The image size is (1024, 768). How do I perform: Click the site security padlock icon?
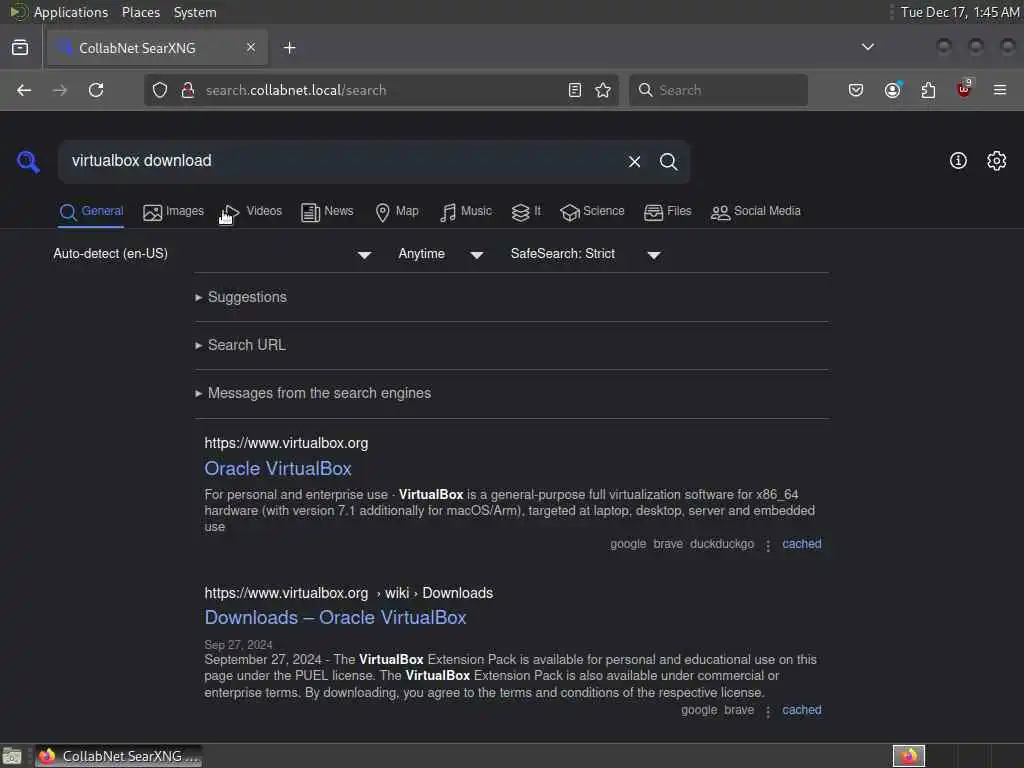tap(188, 90)
